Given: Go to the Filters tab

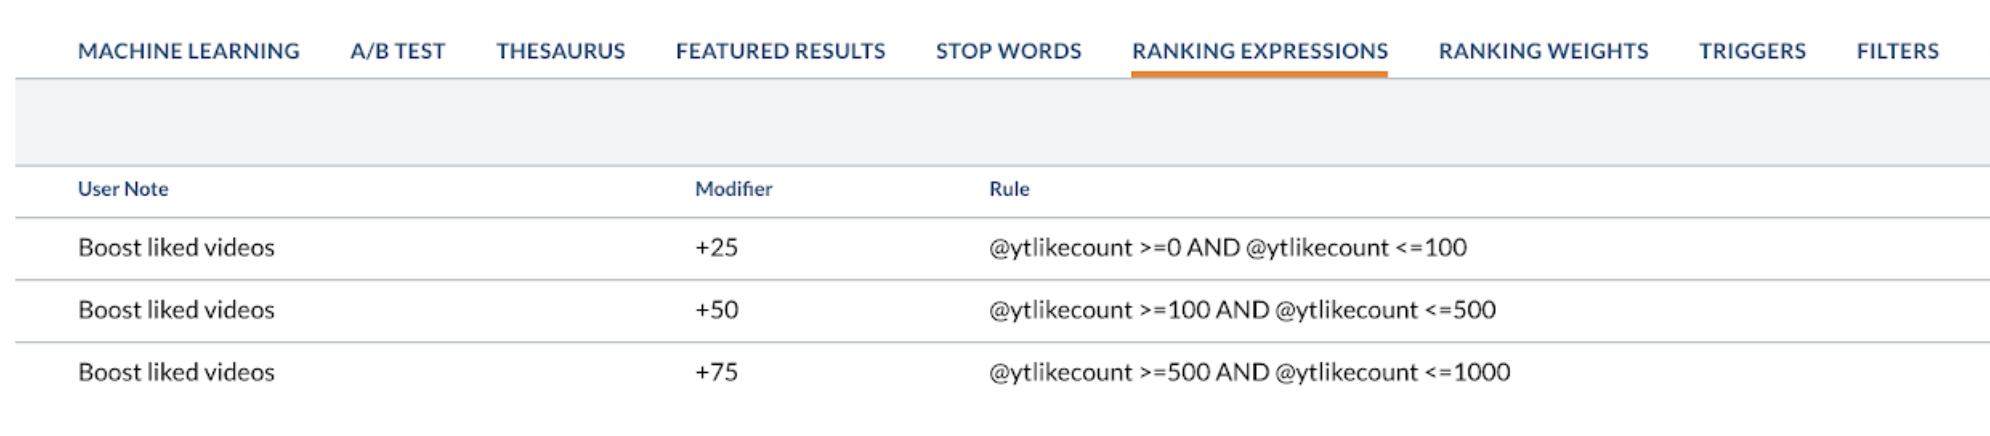Looking at the screenshot, I should click(x=1898, y=51).
